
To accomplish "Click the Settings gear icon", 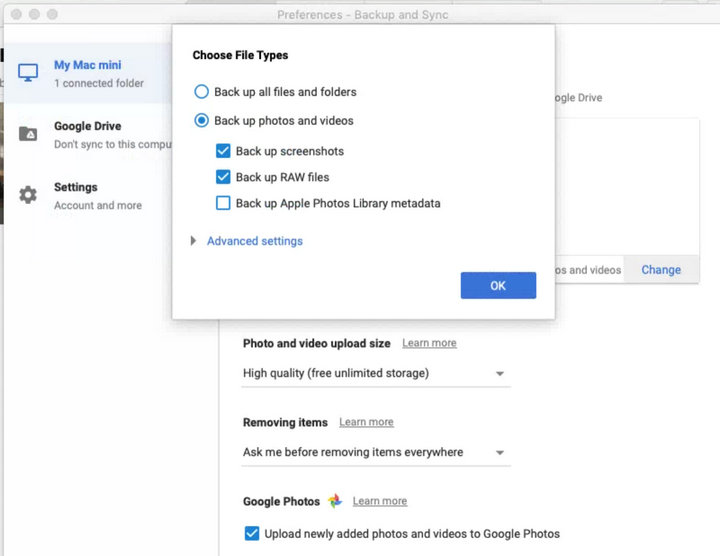I will 28,195.
